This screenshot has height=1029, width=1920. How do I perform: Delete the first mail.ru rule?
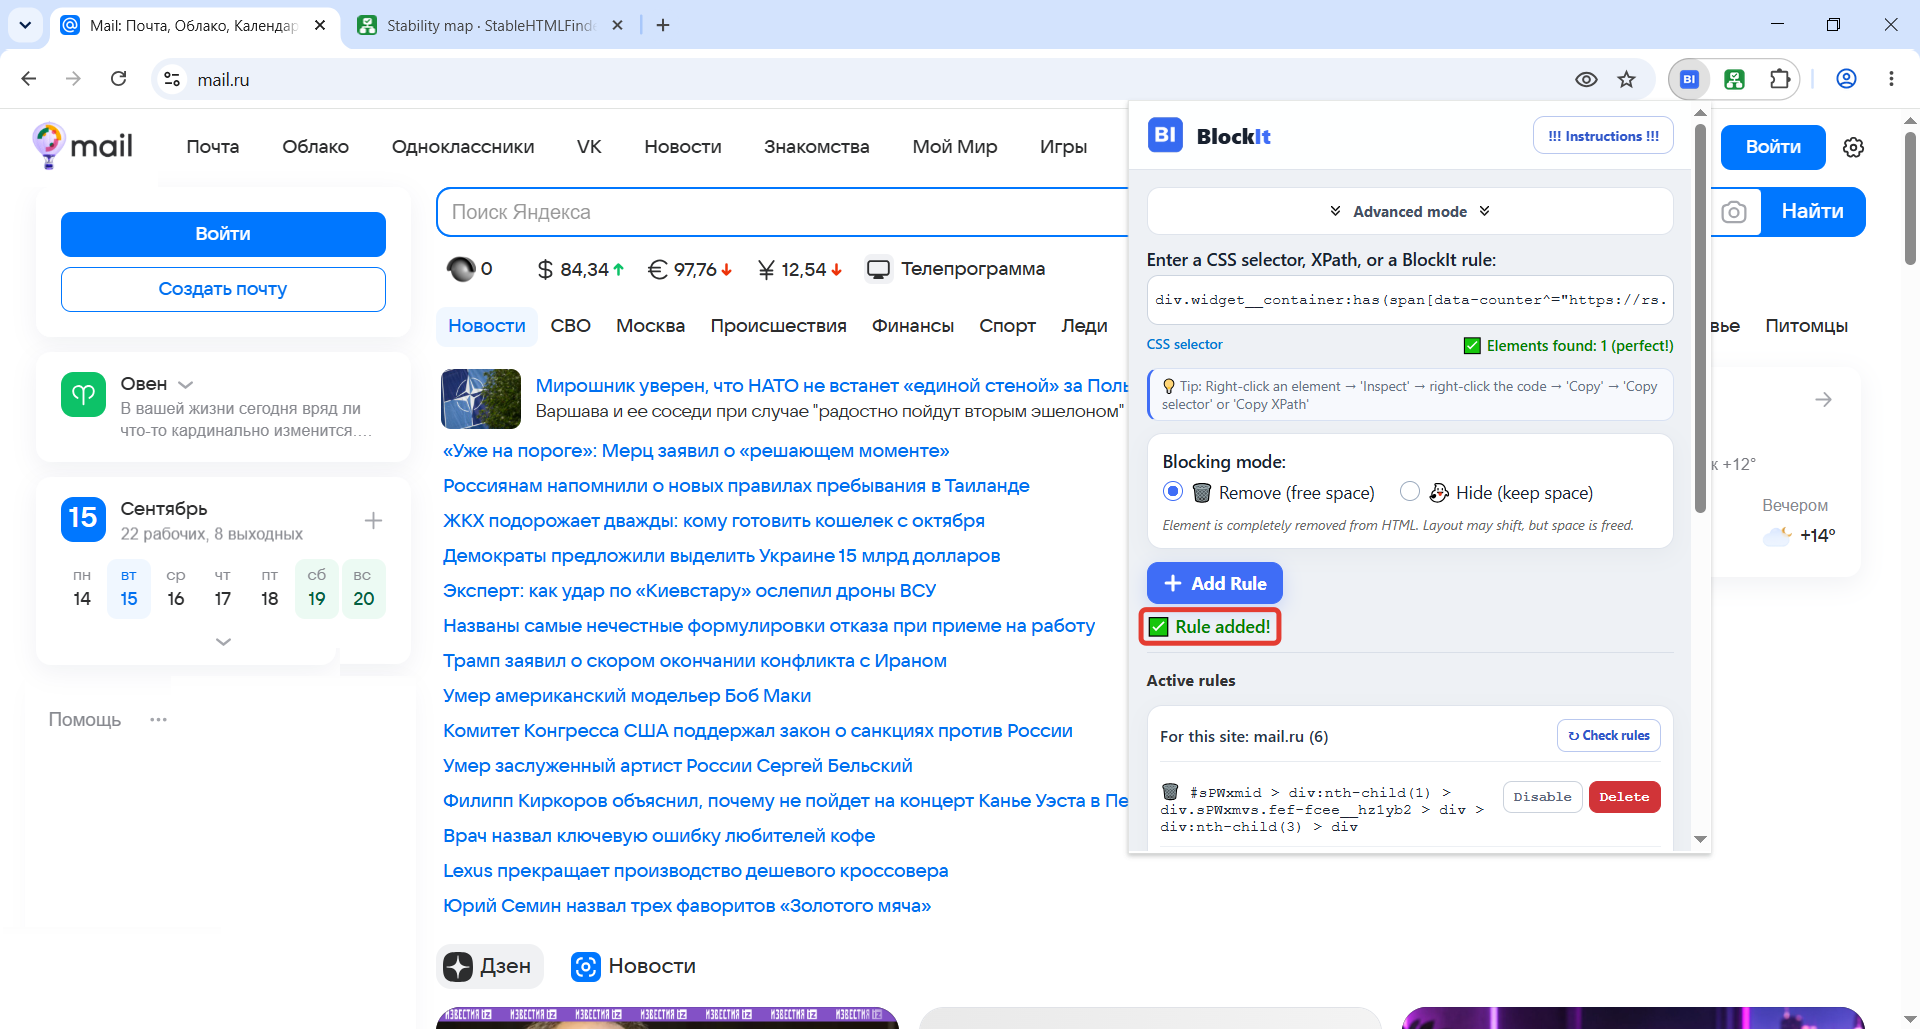[1624, 797]
